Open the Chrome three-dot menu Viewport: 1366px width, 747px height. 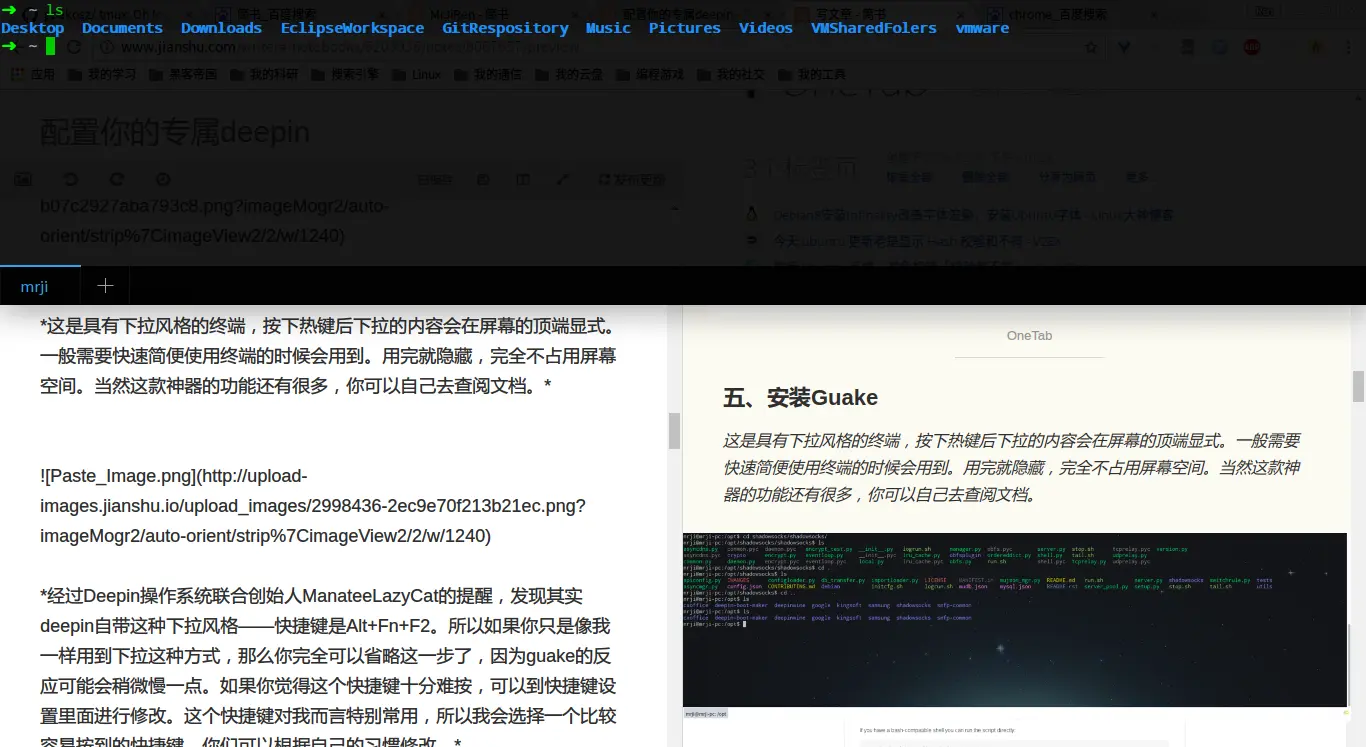point(1348,47)
